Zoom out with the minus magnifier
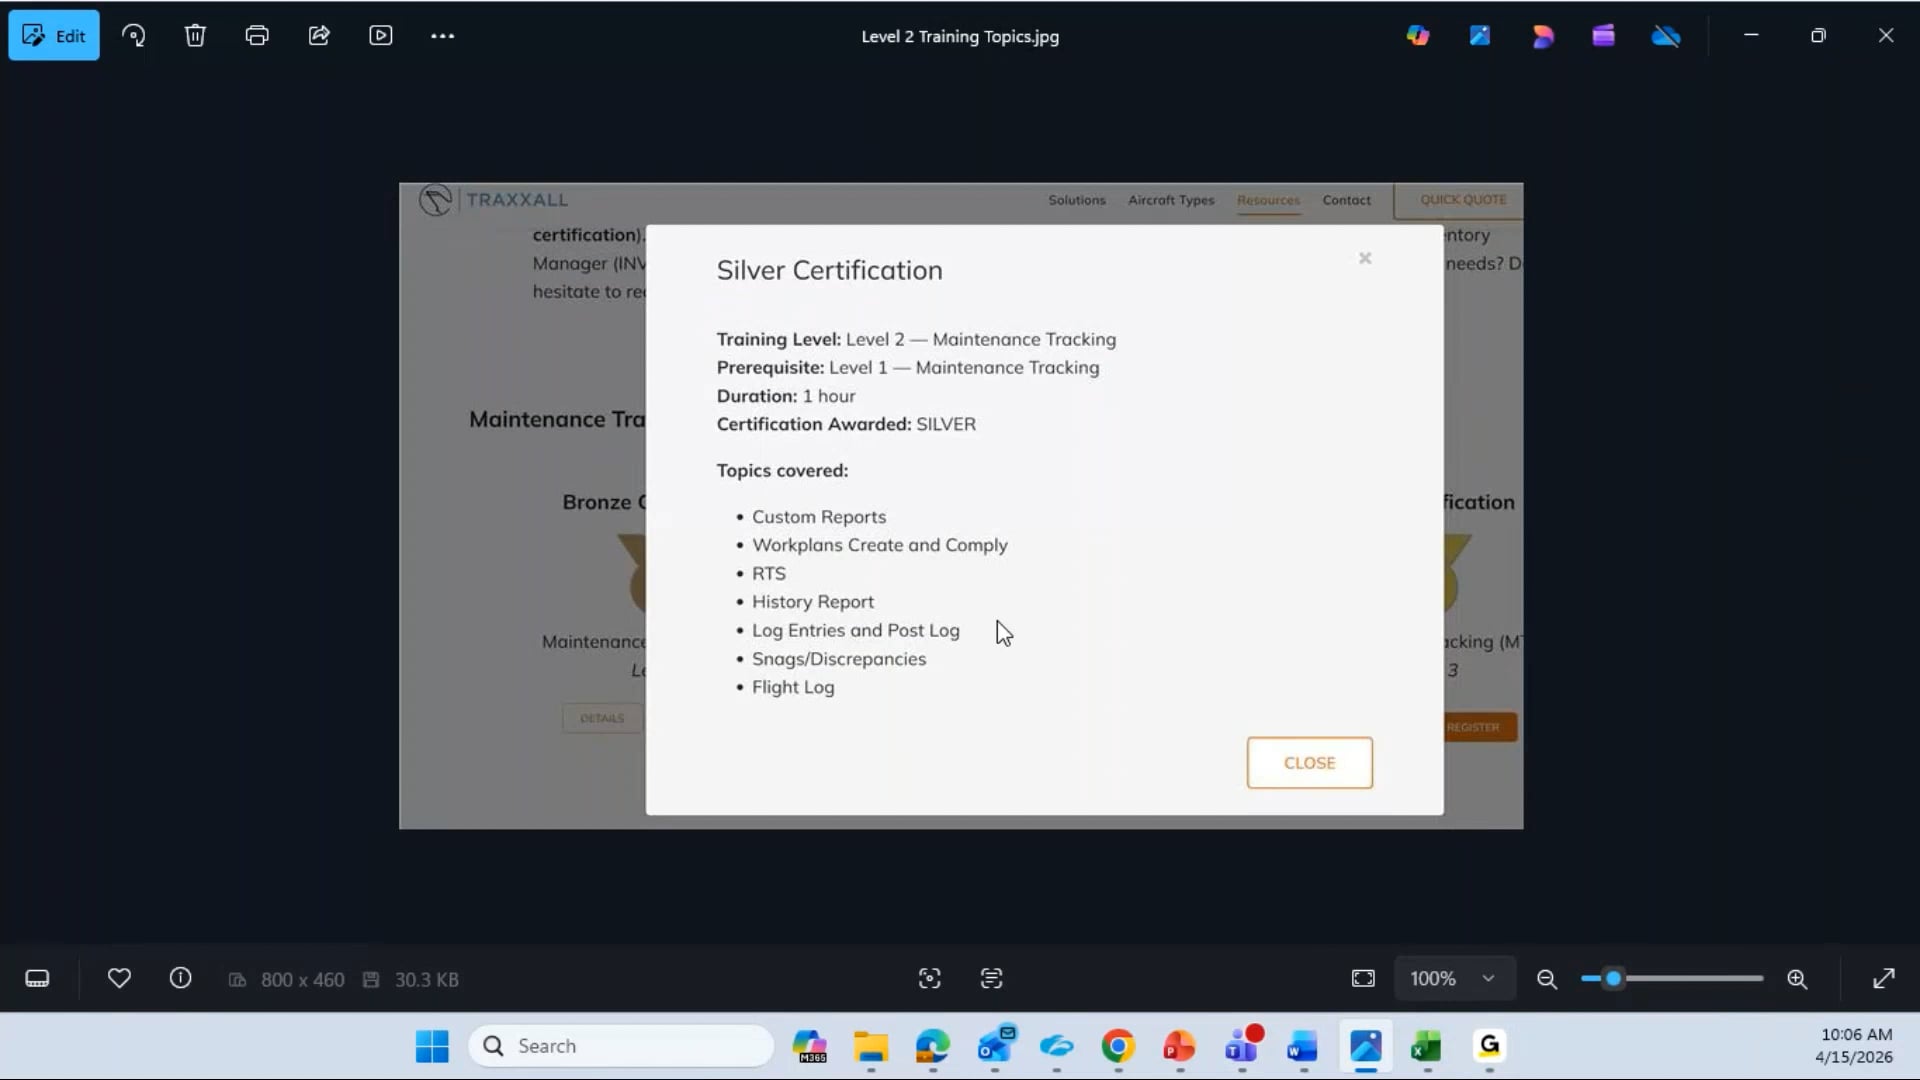Image resolution: width=1920 pixels, height=1080 pixels. coord(1547,979)
